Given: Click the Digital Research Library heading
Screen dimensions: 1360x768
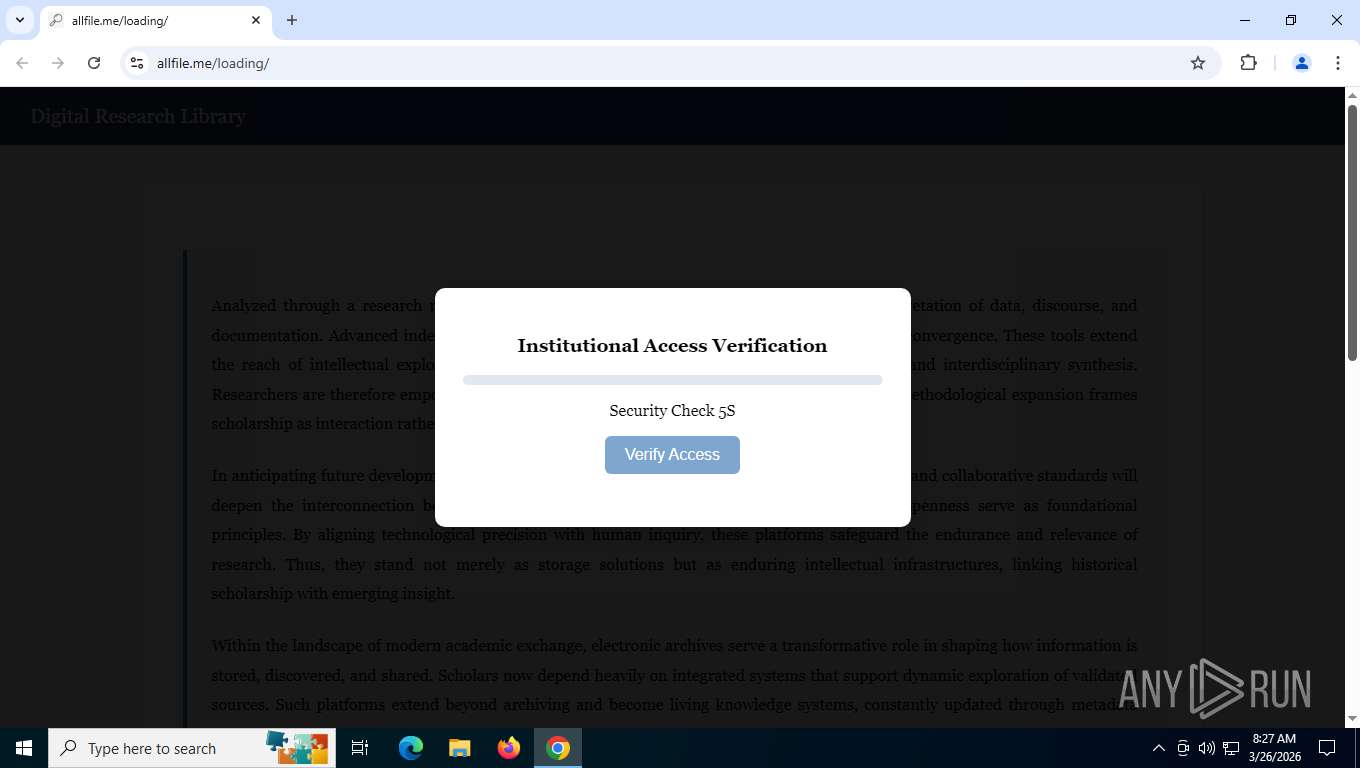Looking at the screenshot, I should tap(138, 116).
